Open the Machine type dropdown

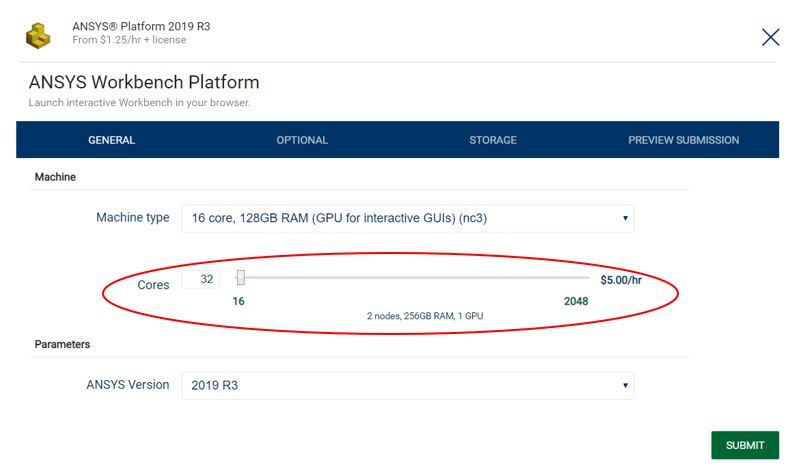tap(408, 218)
